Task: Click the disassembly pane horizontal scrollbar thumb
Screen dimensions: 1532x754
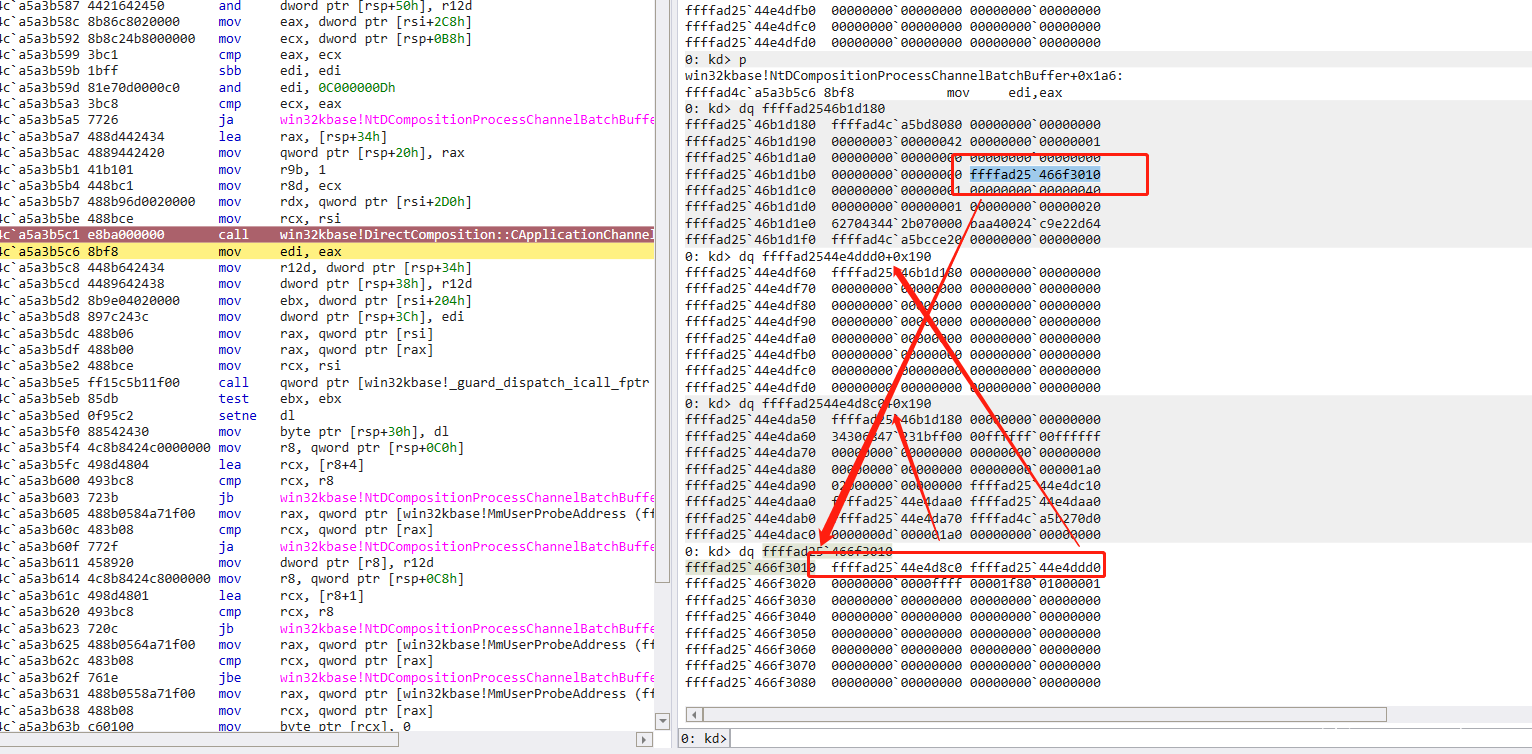Action: 200,739
